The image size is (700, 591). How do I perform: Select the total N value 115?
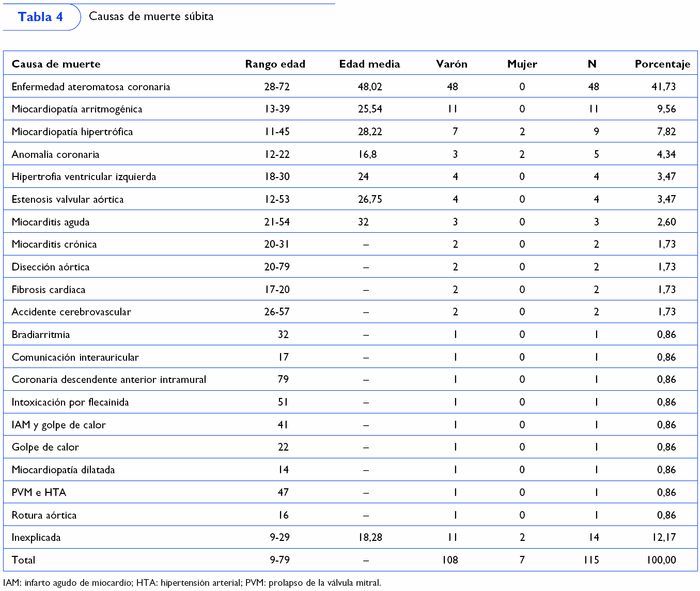coord(592,560)
